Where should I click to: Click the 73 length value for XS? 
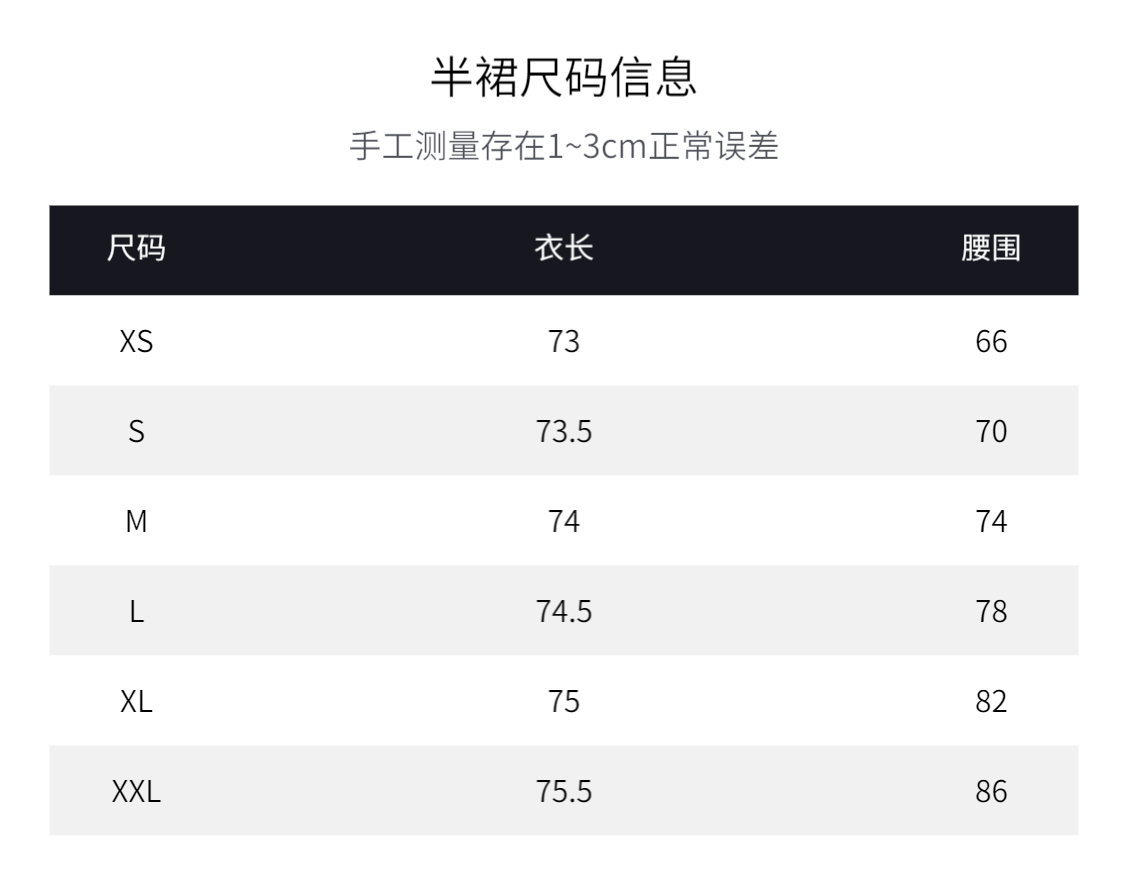click(x=564, y=342)
